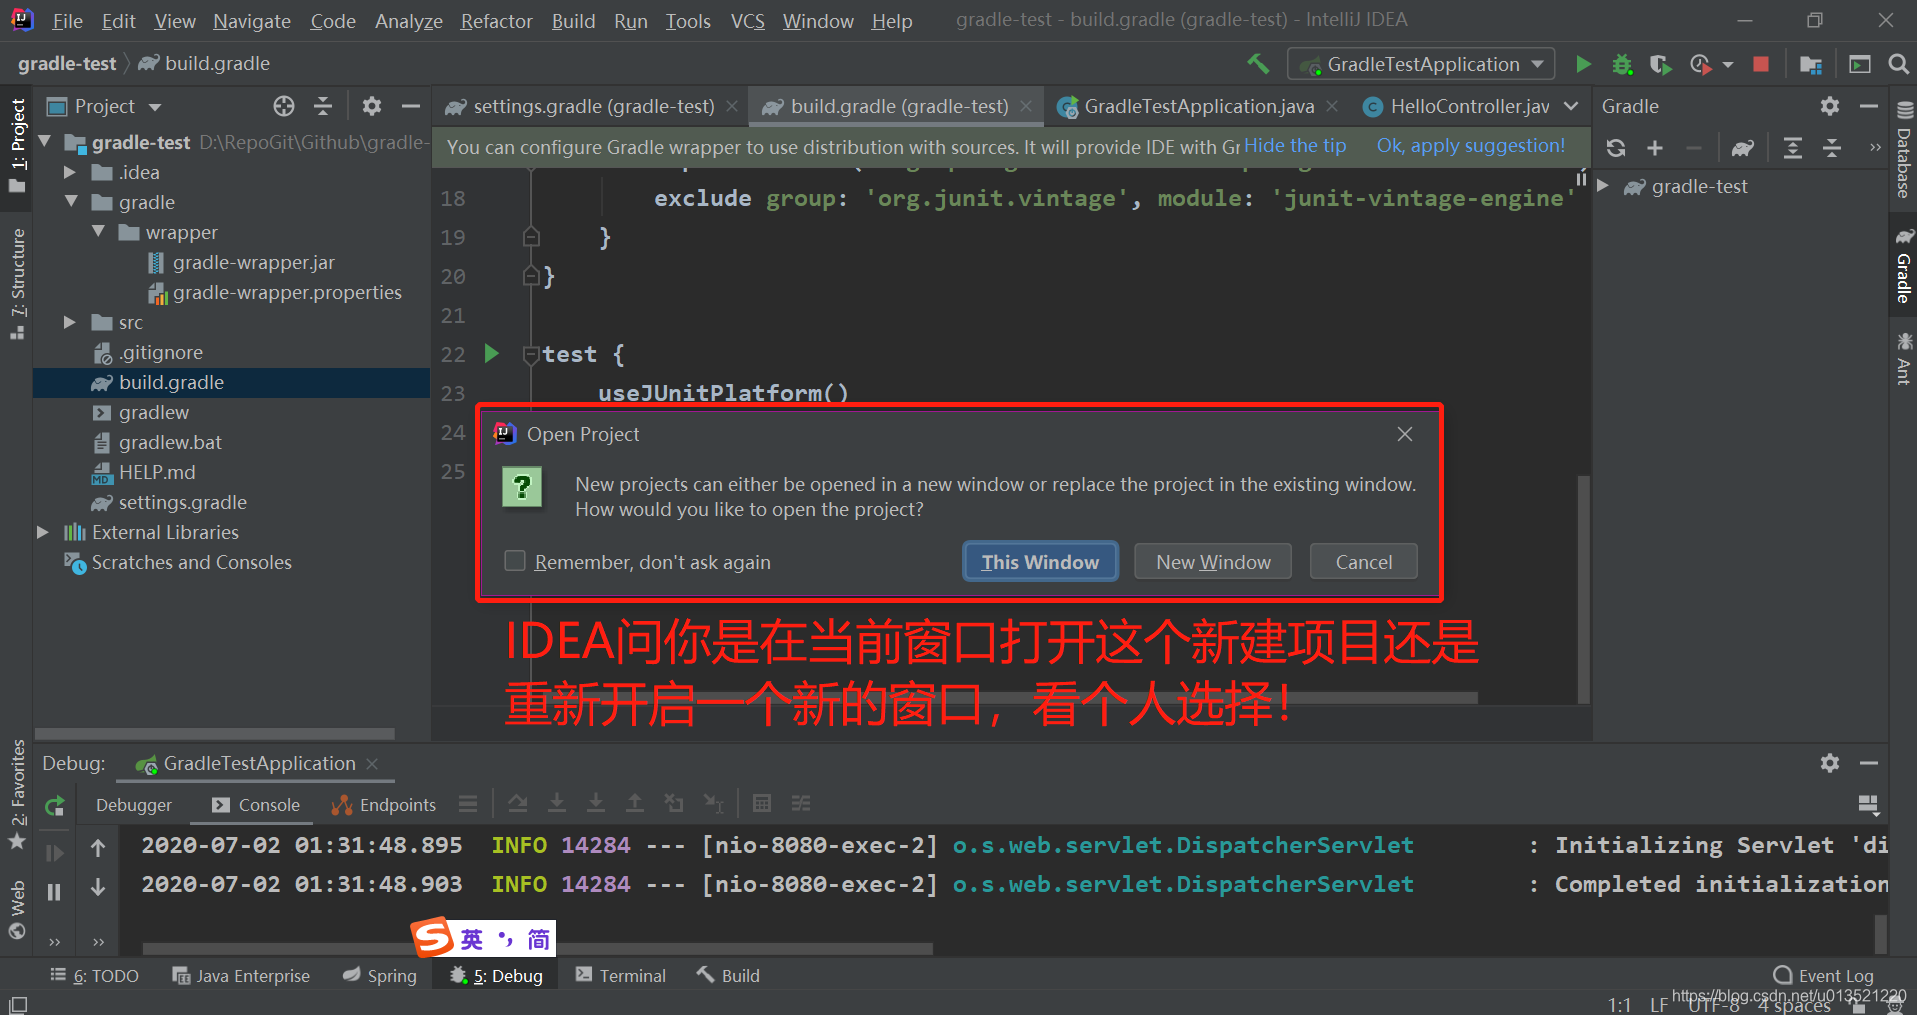
Task: Expand all in the Gradle panel
Action: 1793,148
